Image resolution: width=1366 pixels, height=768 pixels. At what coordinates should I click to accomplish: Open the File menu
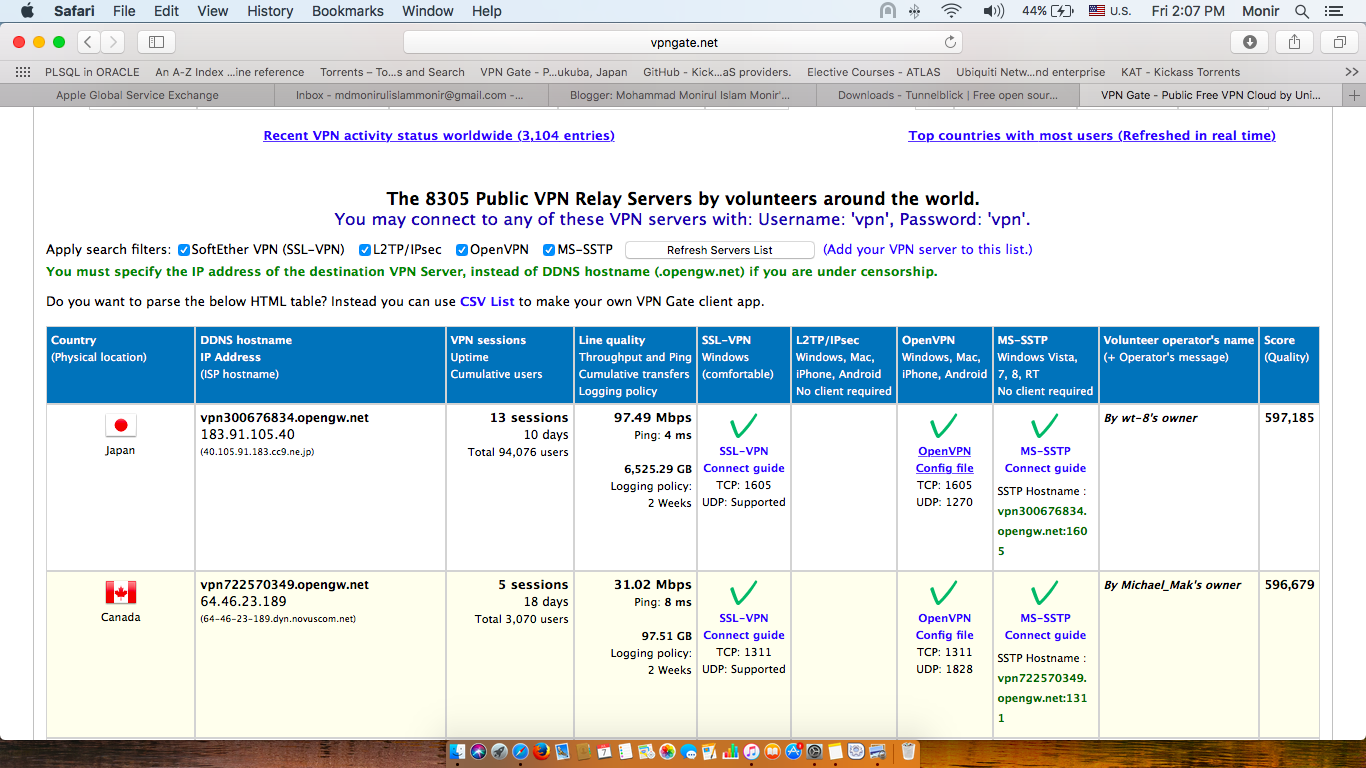124,11
